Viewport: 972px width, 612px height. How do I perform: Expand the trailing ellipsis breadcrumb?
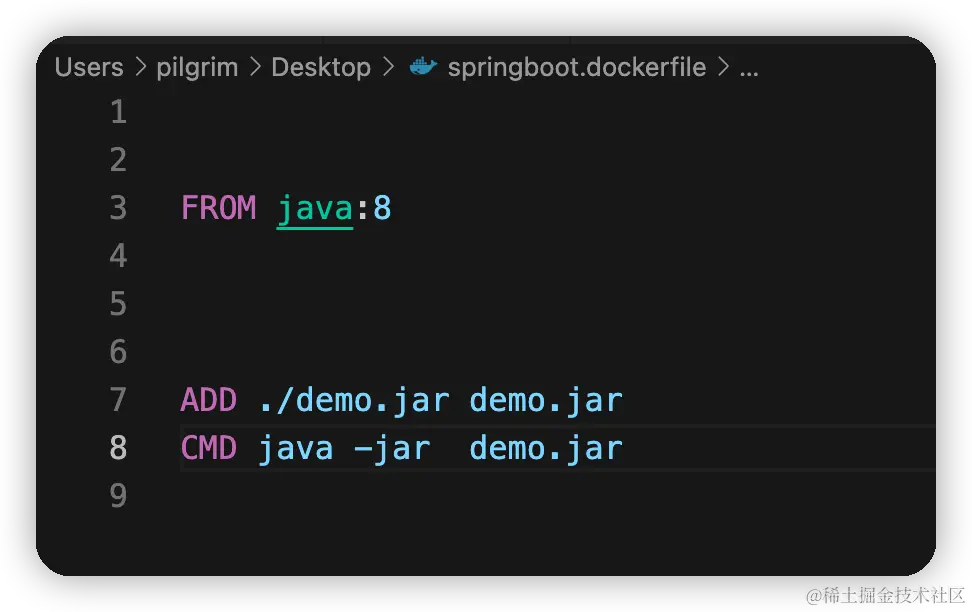click(749, 71)
